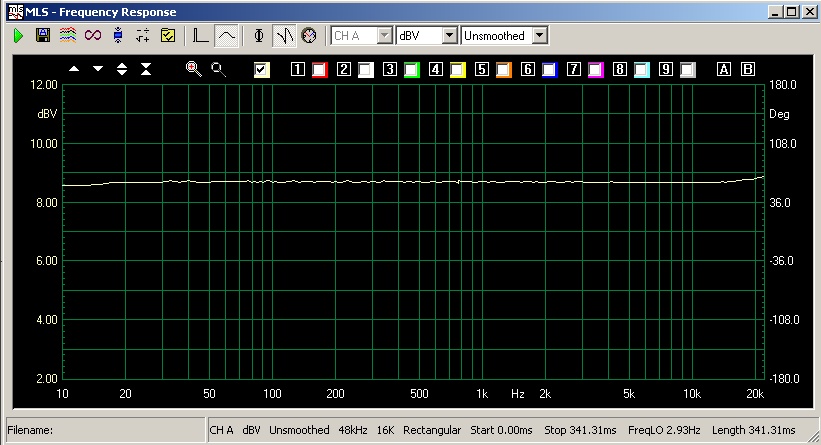The width and height of the screenshot is (821, 445).
Task: Open the options checklist icon
Action: coord(168,36)
